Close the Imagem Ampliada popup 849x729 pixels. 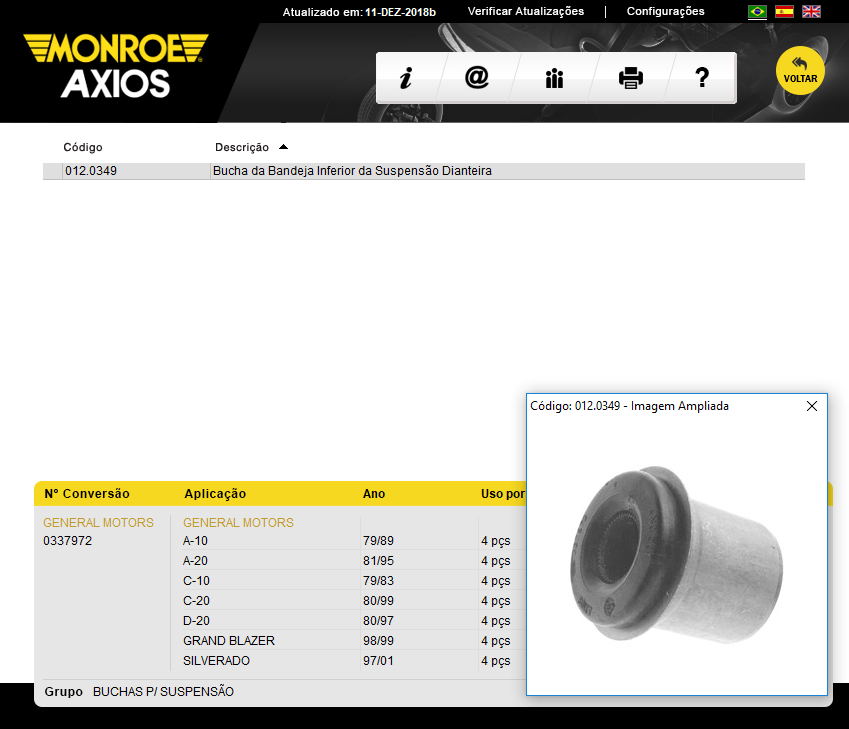(x=812, y=406)
